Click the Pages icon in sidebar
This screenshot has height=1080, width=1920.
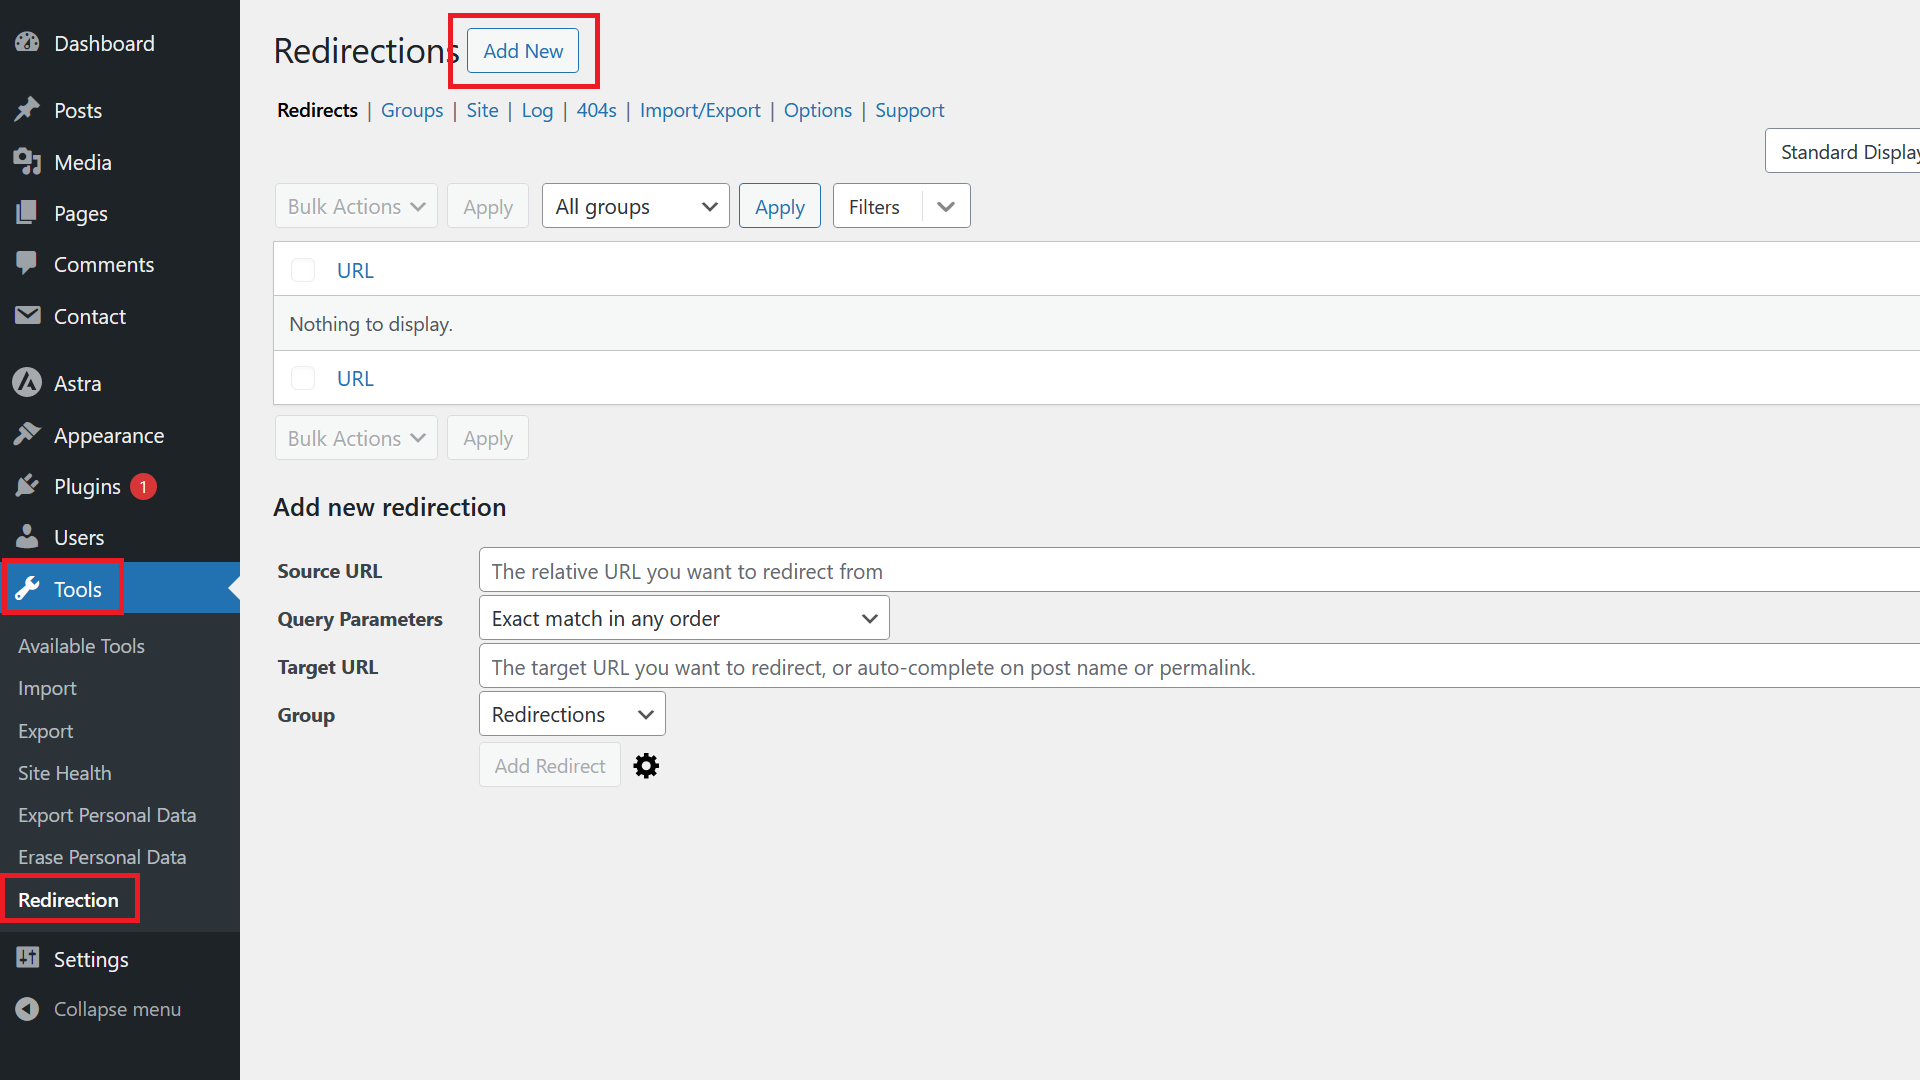[27, 212]
